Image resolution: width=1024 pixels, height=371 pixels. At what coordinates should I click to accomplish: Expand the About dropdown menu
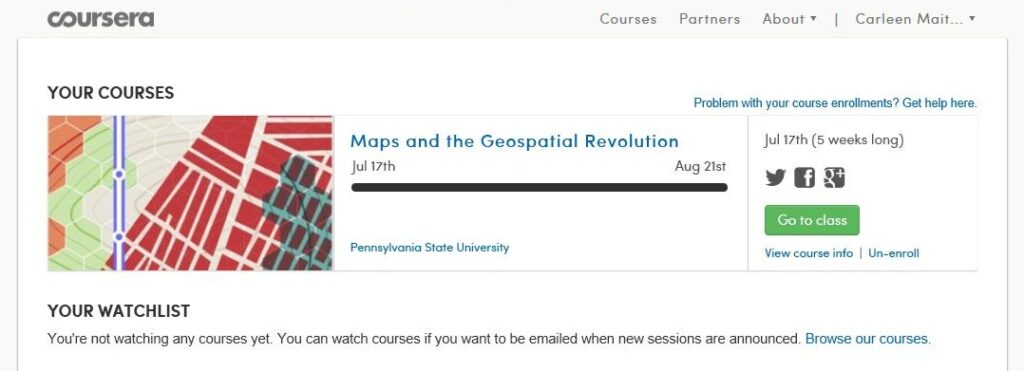point(790,19)
